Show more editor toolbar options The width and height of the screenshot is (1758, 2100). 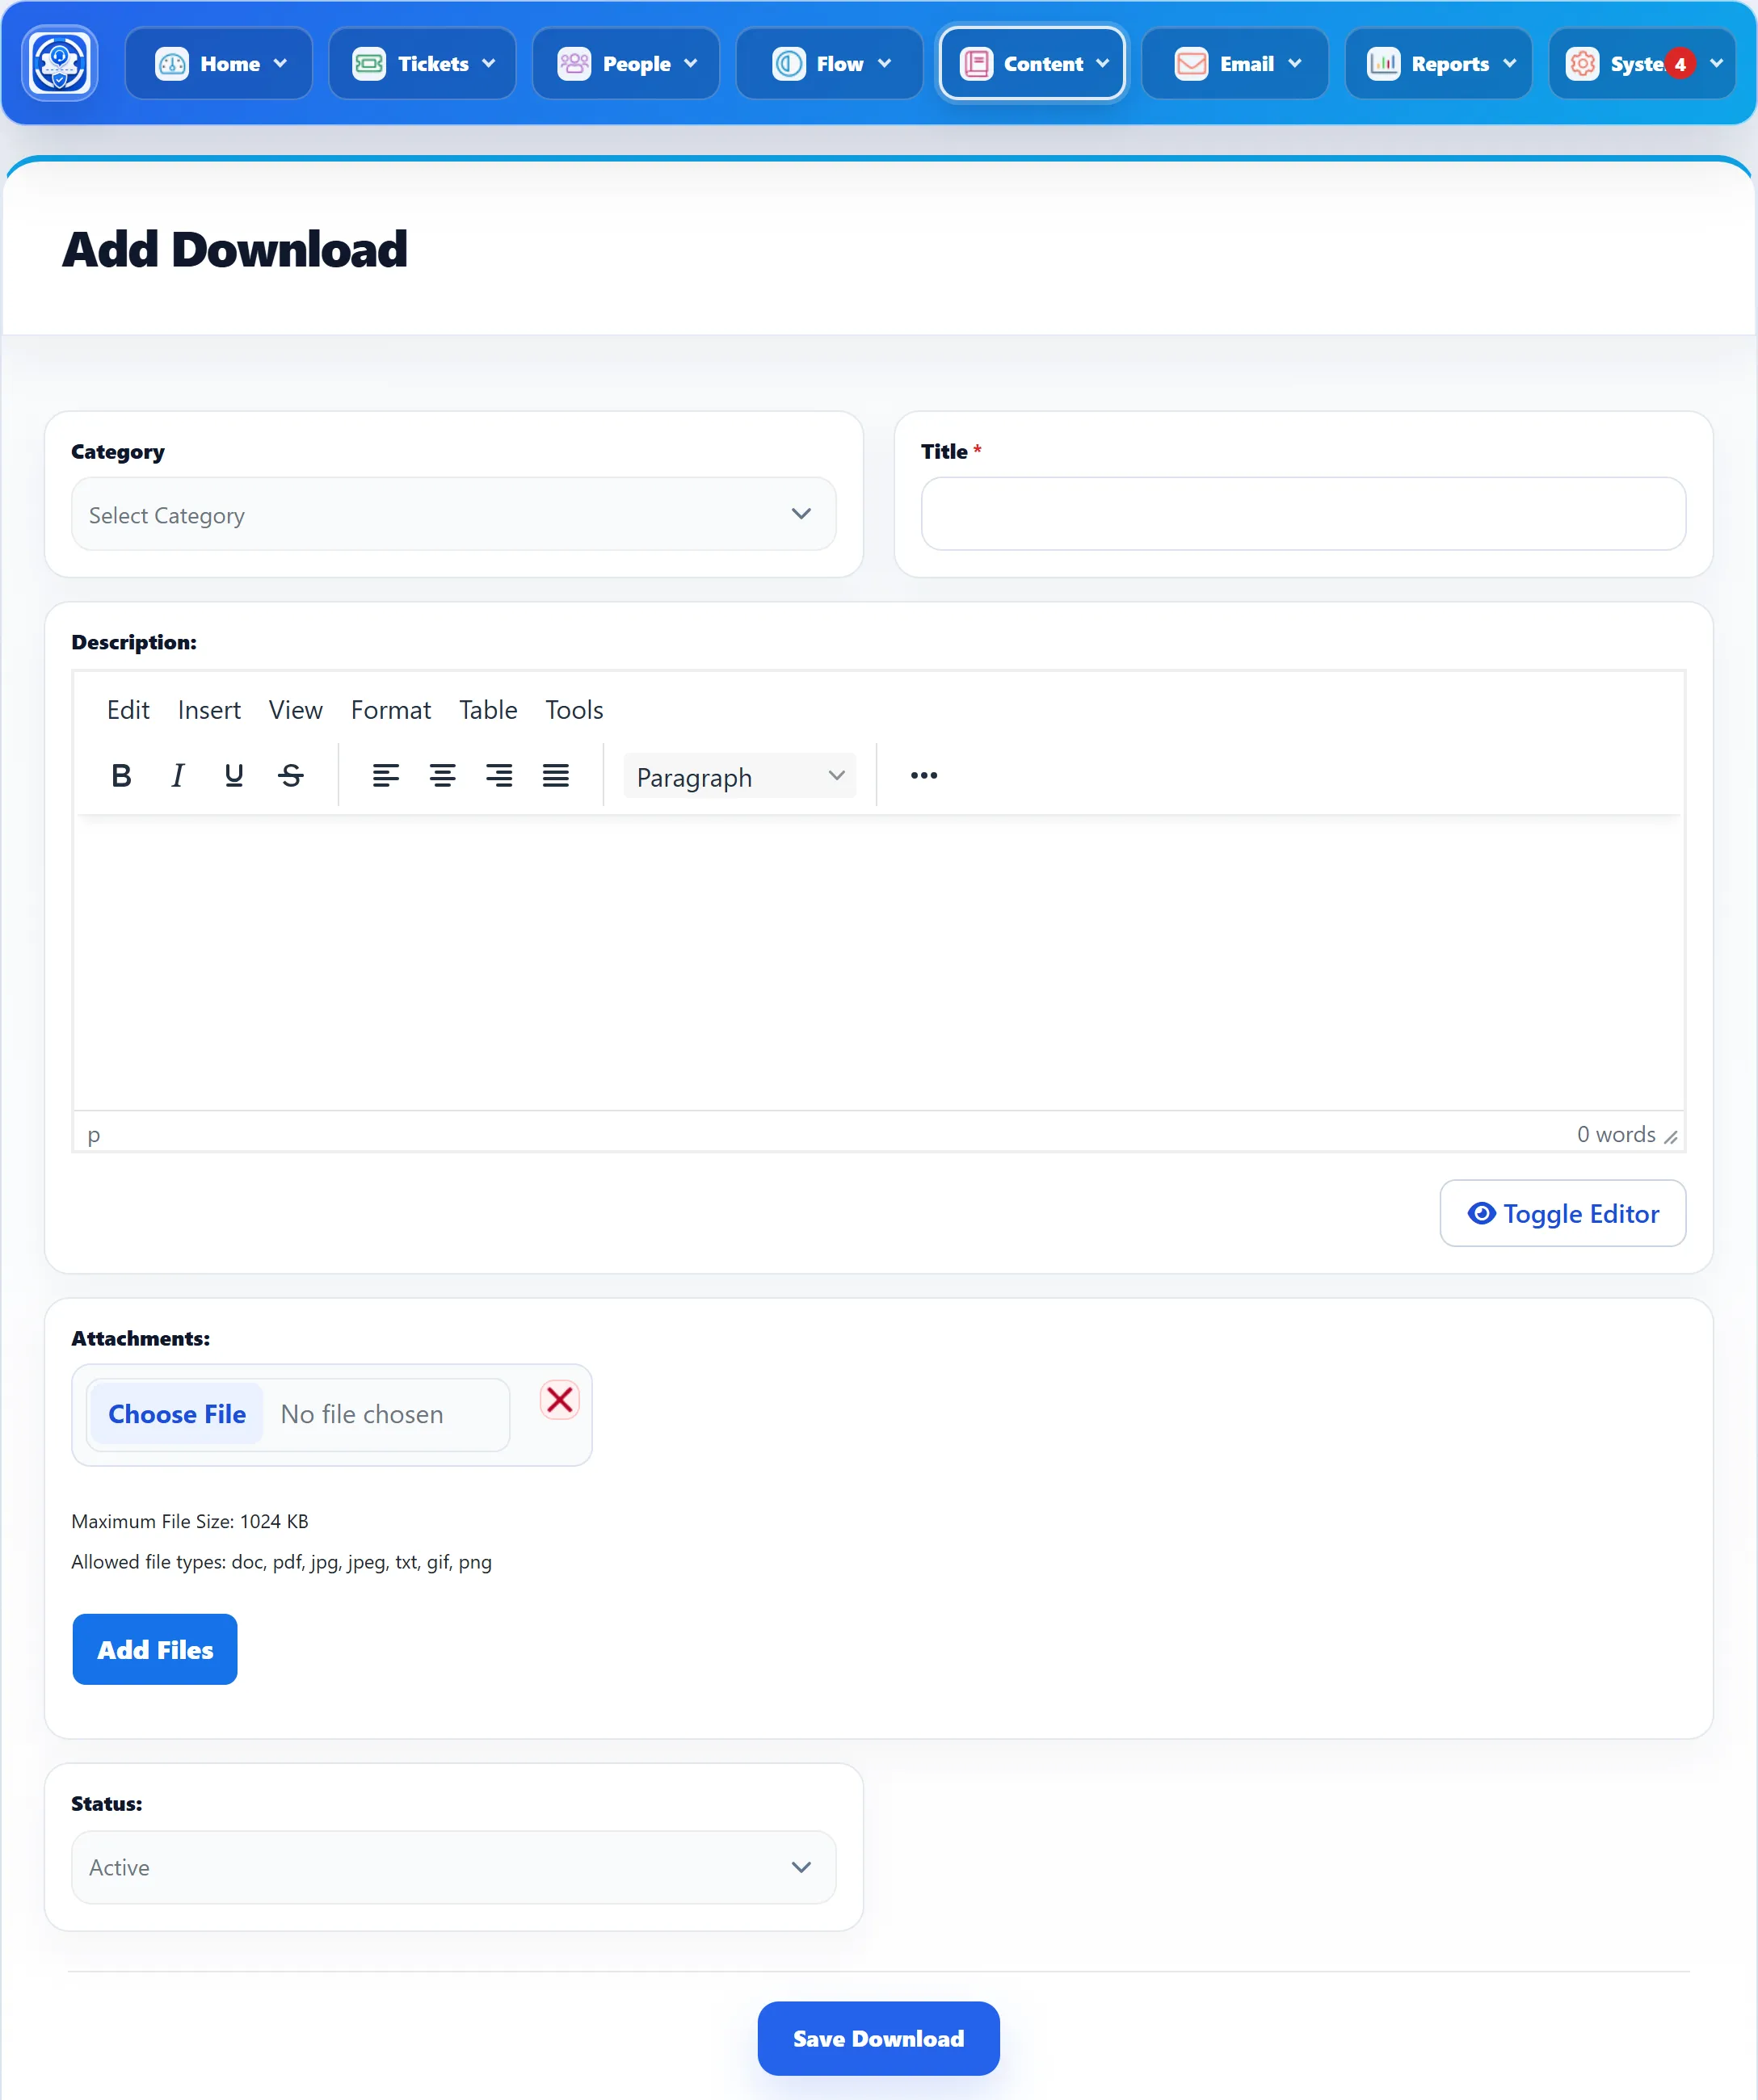pos(924,775)
